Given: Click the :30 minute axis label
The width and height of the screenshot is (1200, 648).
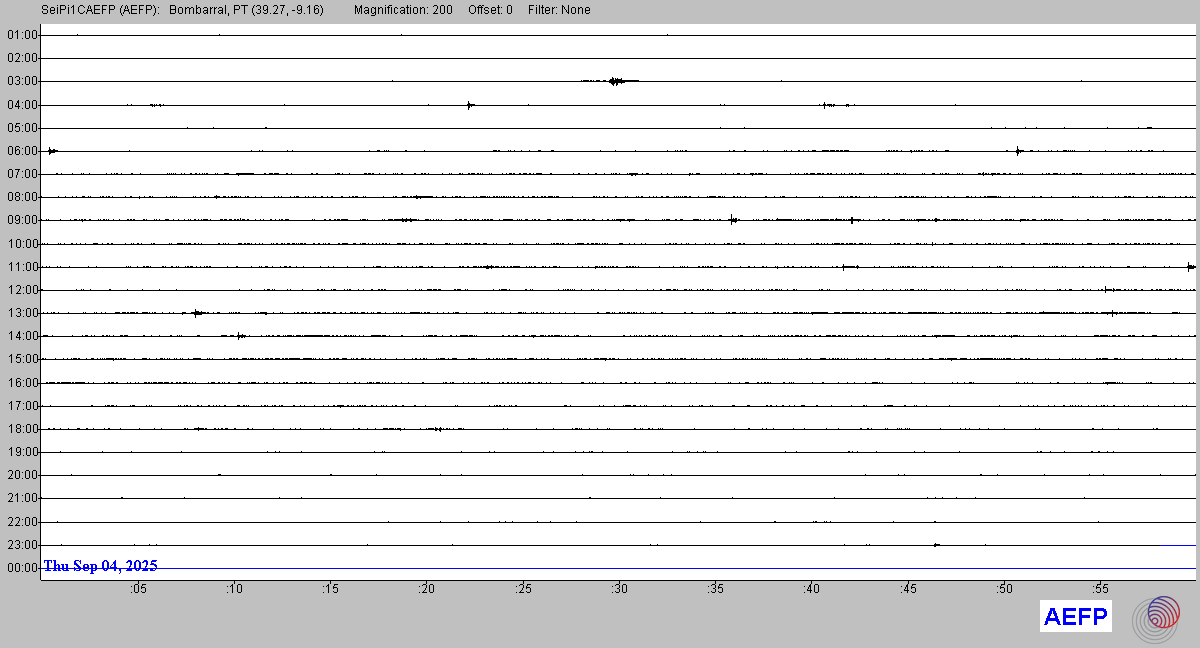Looking at the screenshot, I should click(619, 589).
